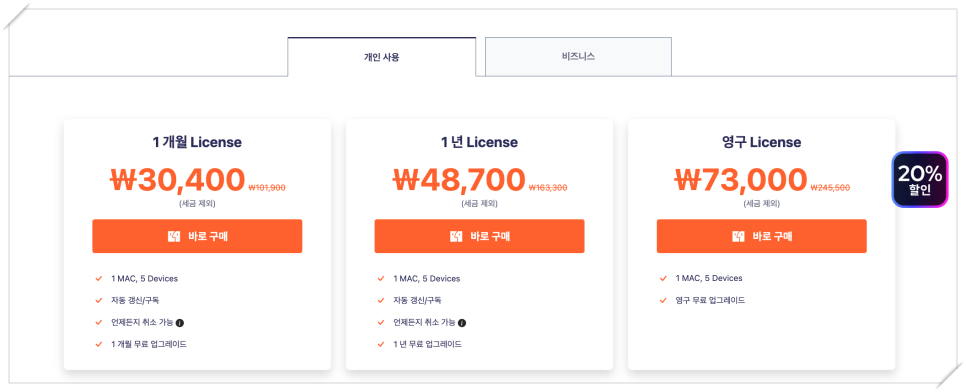This screenshot has height=392, width=966.
Task: Switch to the 비즈니스 tab
Action: pyautogui.click(x=578, y=57)
